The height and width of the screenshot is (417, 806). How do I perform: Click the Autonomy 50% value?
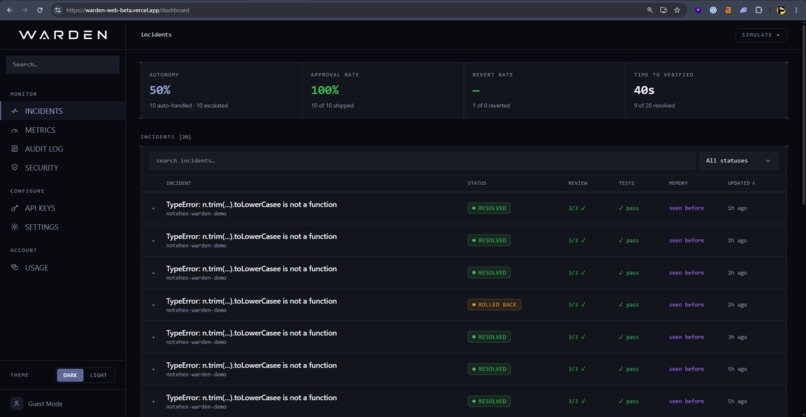[160, 90]
